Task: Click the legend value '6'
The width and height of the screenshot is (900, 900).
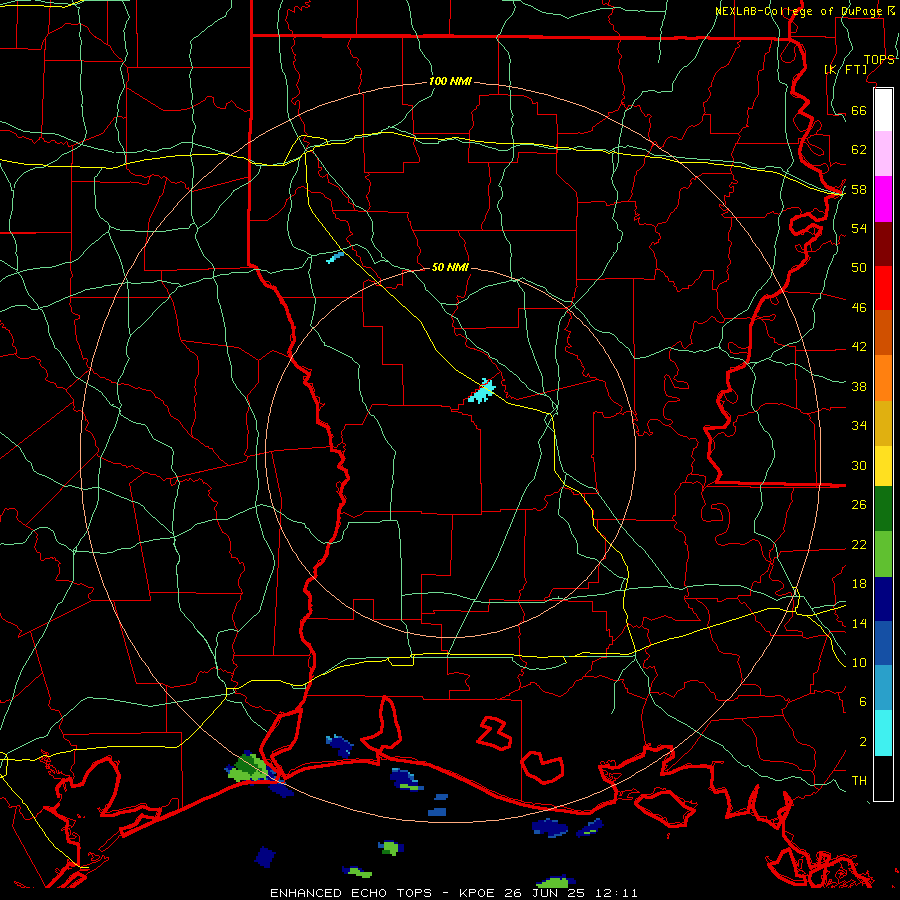Action: click(x=863, y=702)
